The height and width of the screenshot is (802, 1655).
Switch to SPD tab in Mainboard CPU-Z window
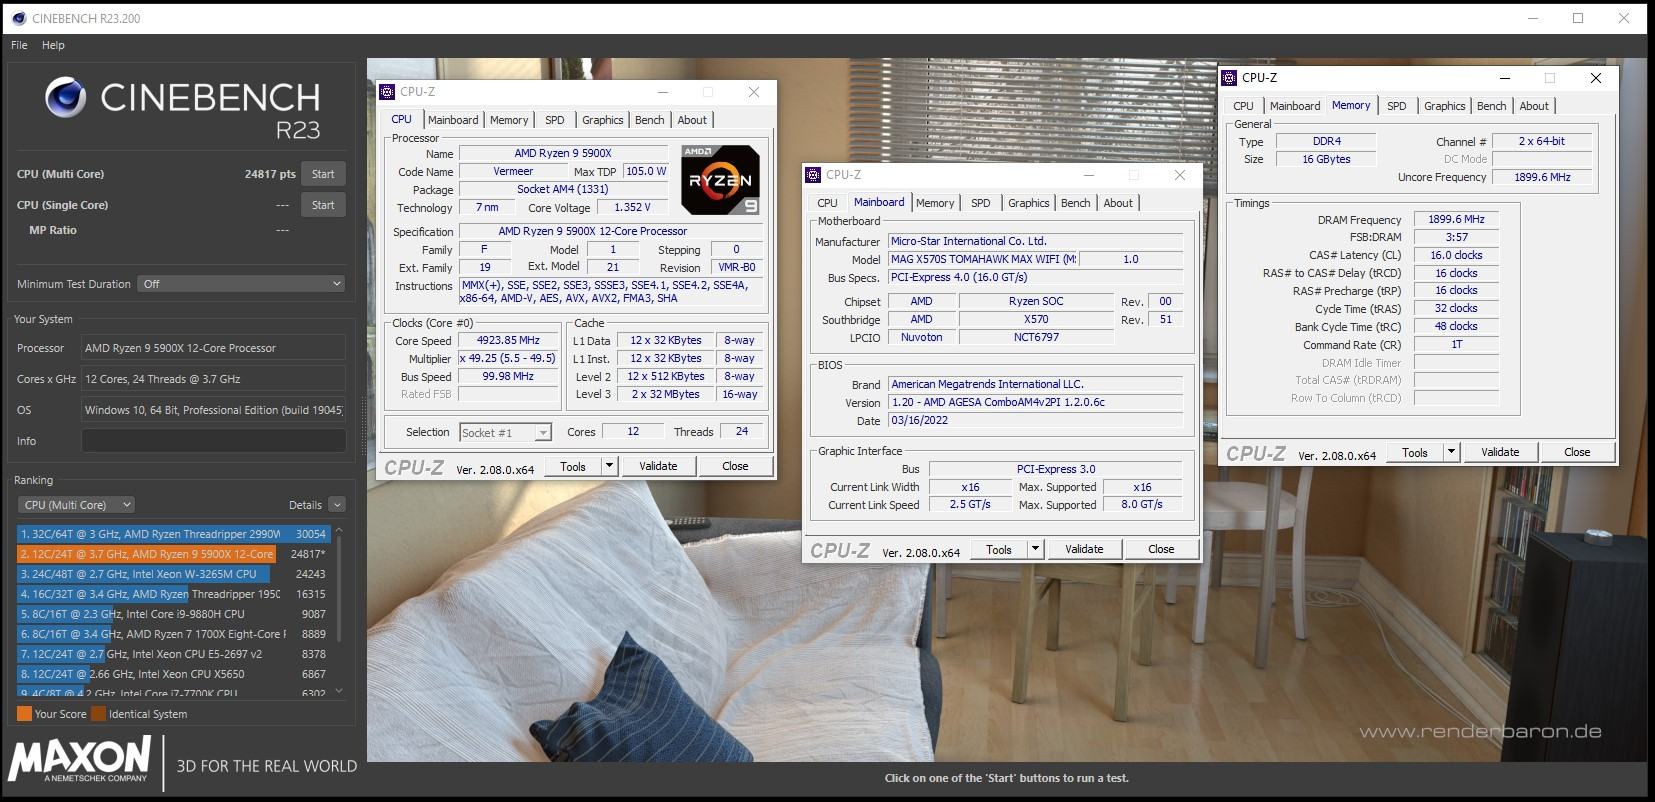point(981,203)
